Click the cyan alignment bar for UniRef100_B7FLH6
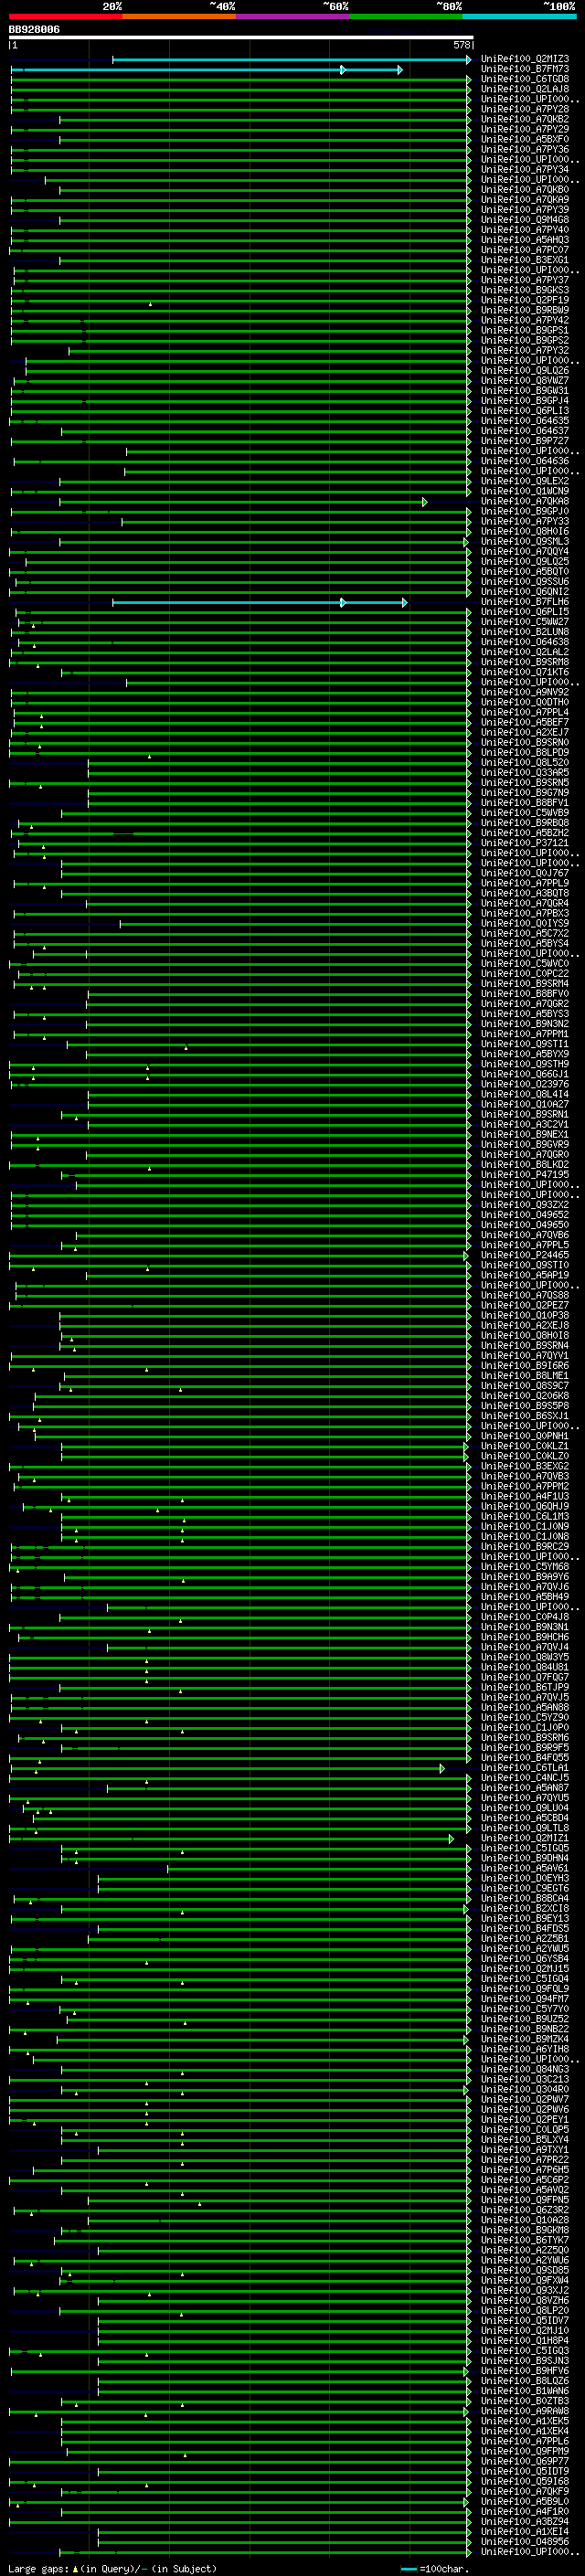 (260, 603)
